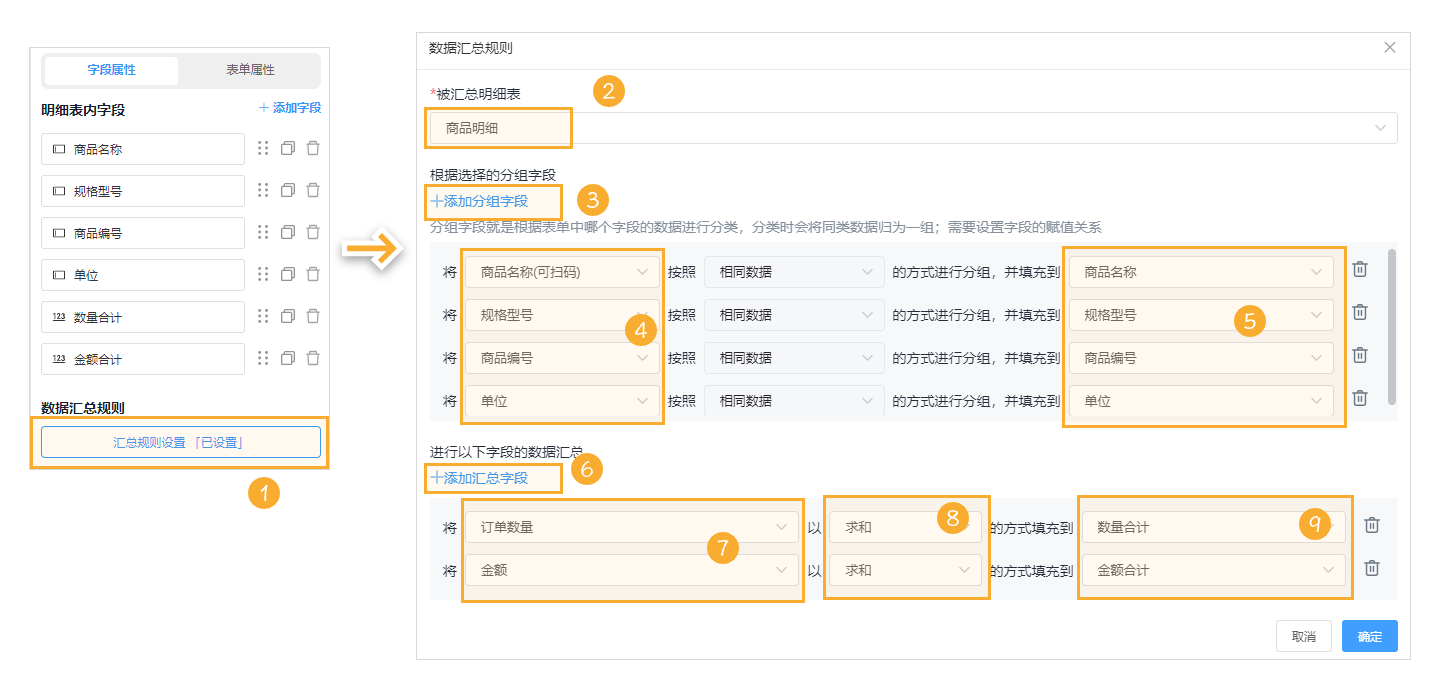Image resolution: width=1445 pixels, height=690 pixels.
Task: Click the delete icon for 商品名称 field
Action: tap(313, 148)
